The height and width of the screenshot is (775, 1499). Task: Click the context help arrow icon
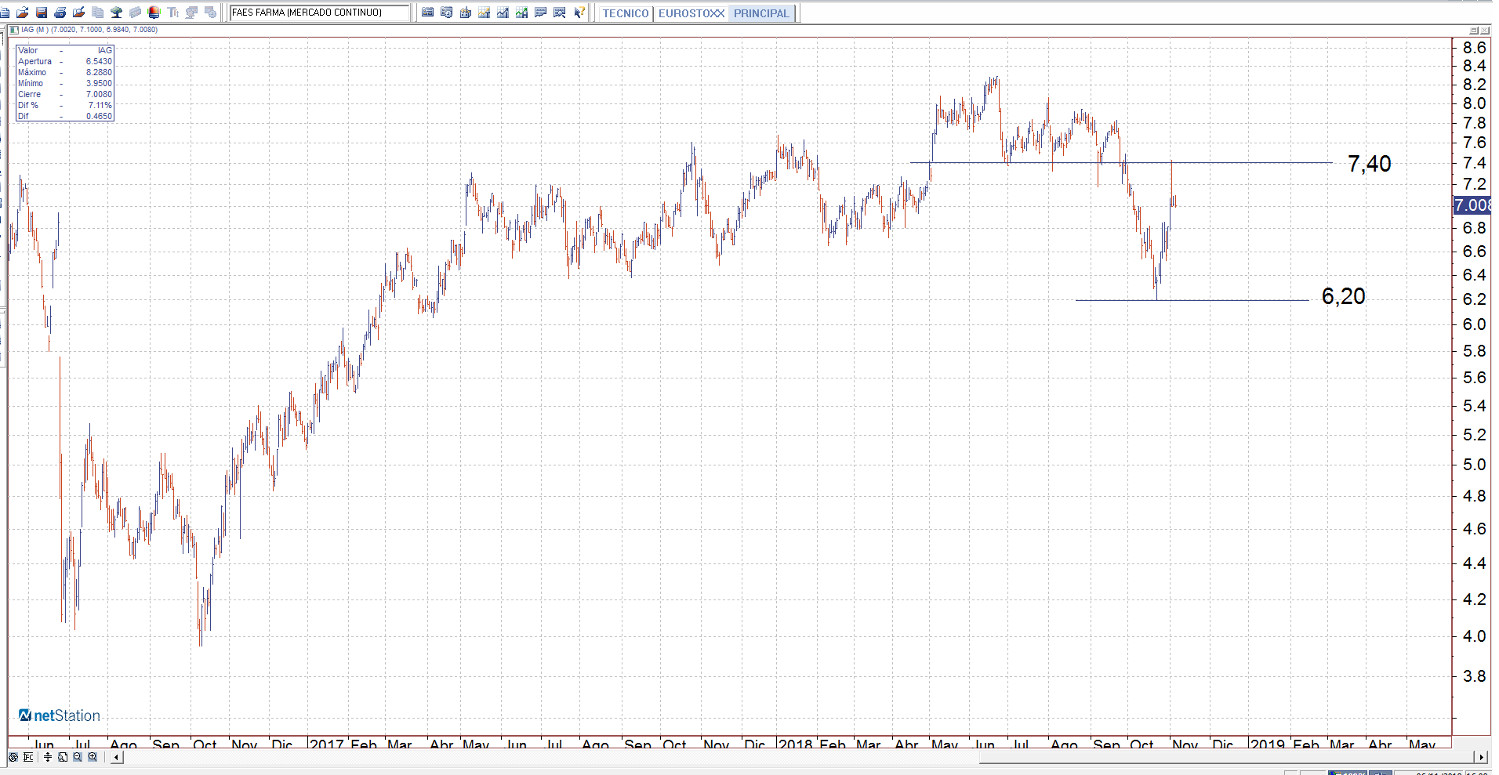pyautogui.click(x=579, y=13)
